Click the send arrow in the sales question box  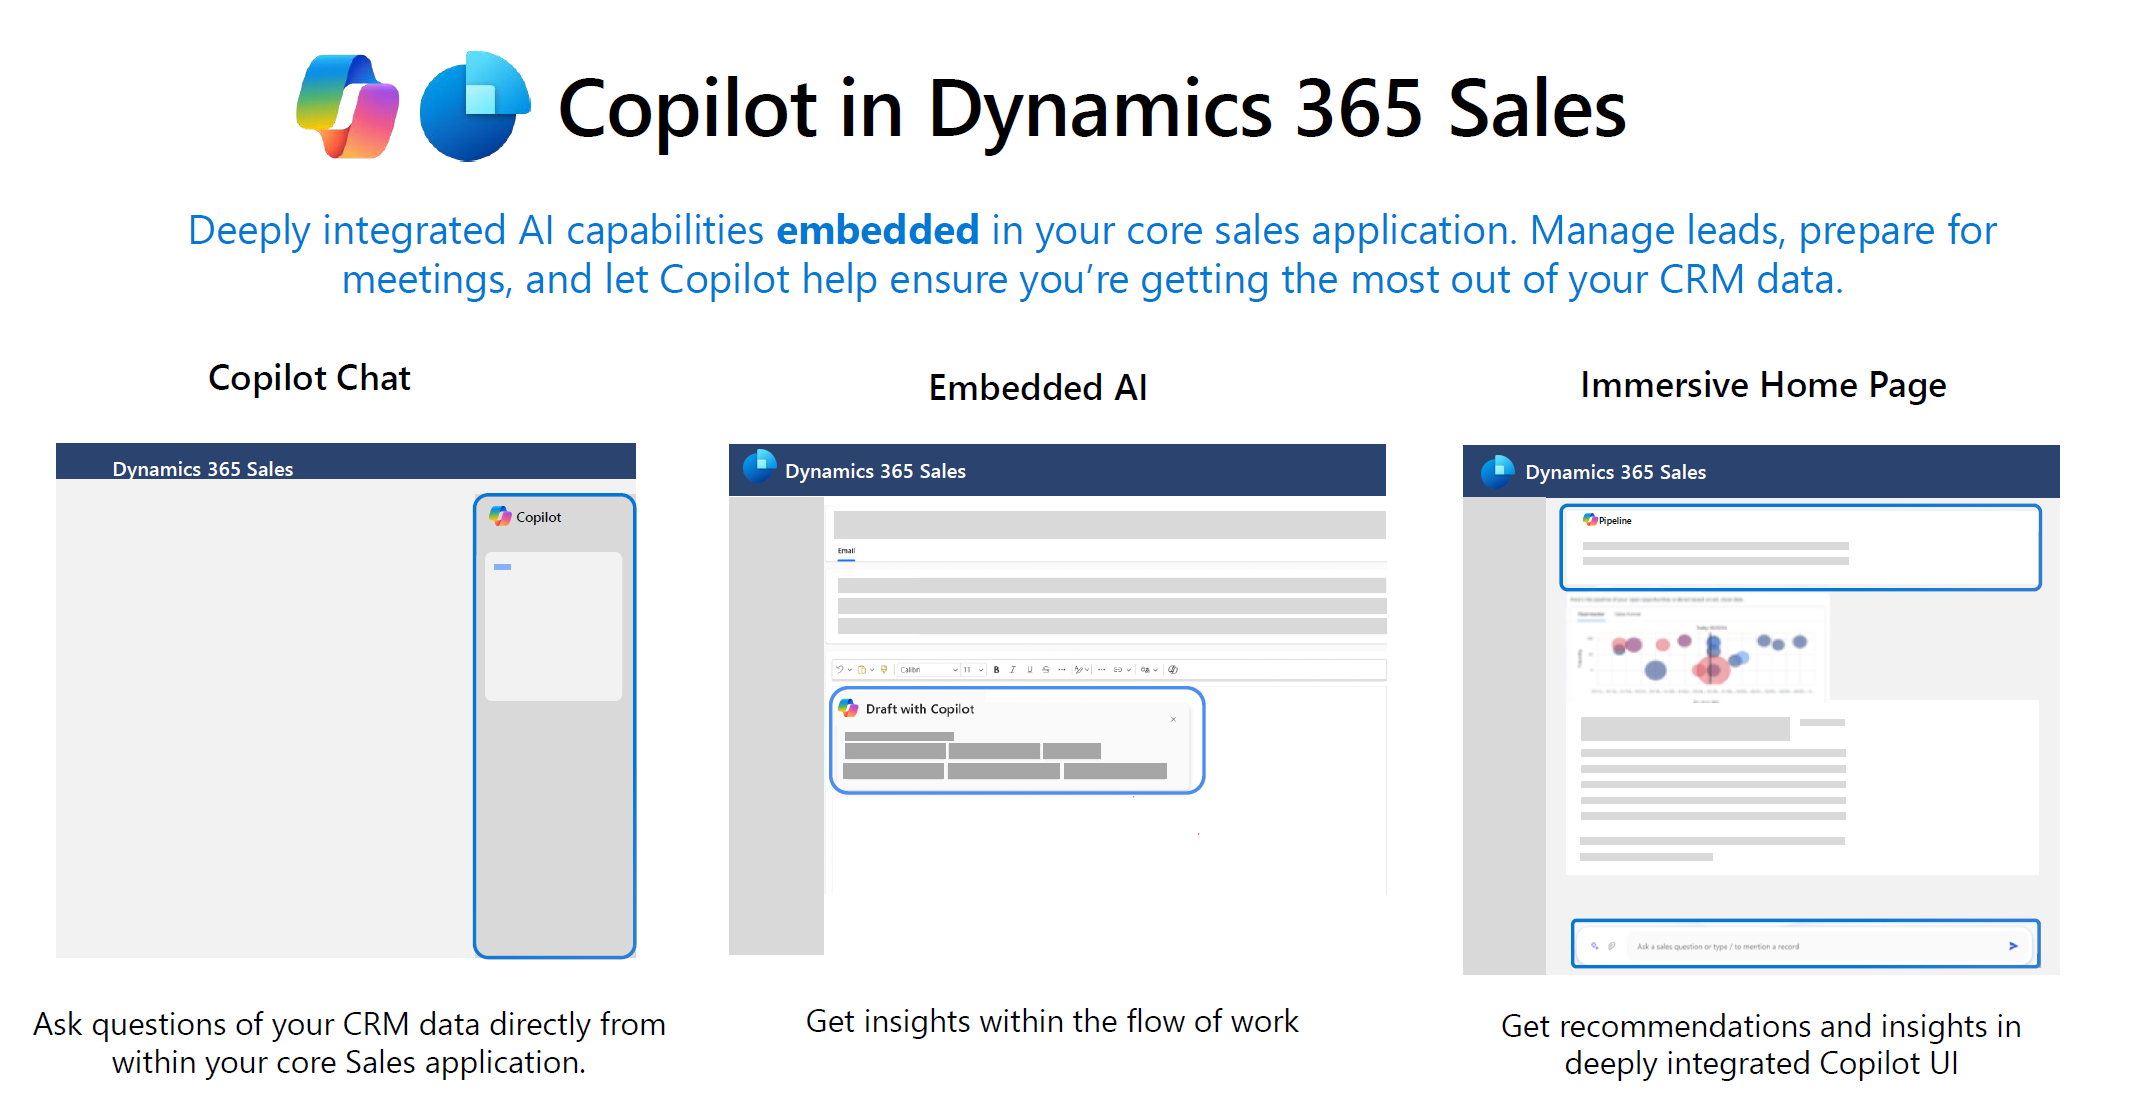tap(2014, 946)
